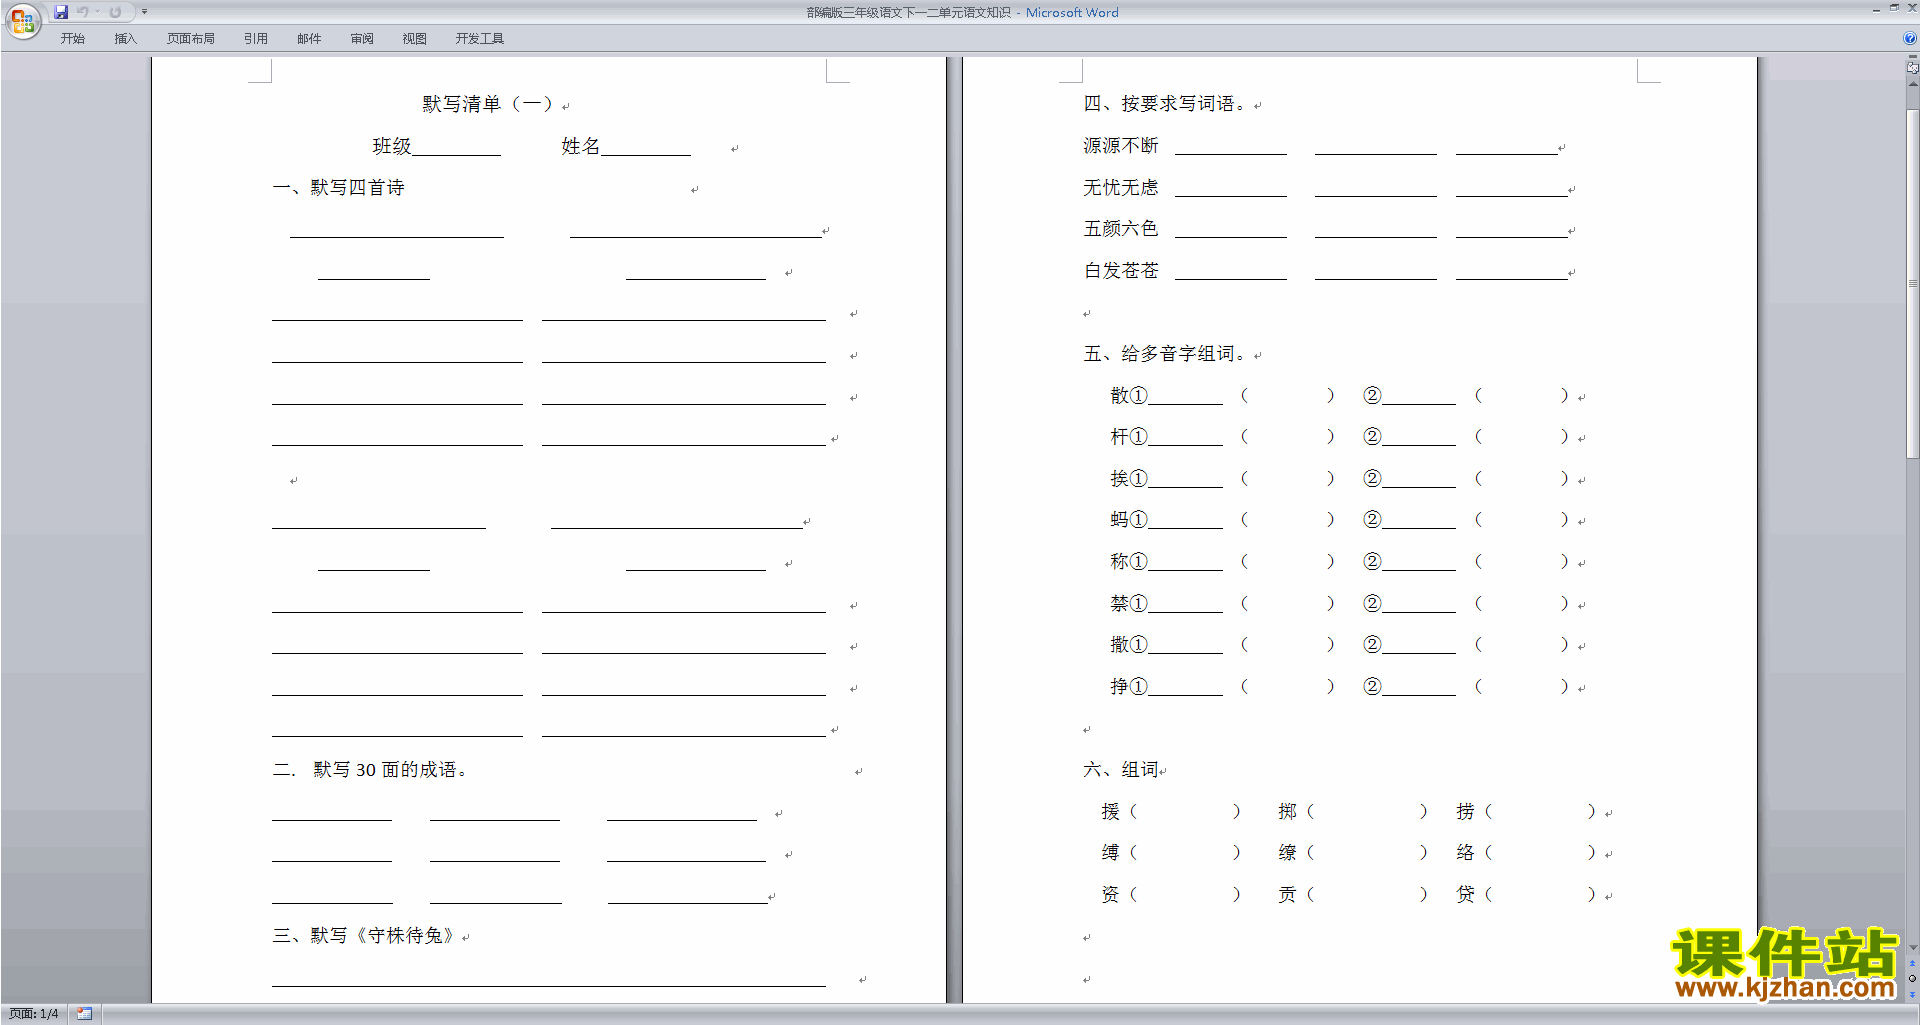The height and width of the screenshot is (1025, 1920).
Task: Go to the 开发工具 tab
Action: (x=480, y=39)
